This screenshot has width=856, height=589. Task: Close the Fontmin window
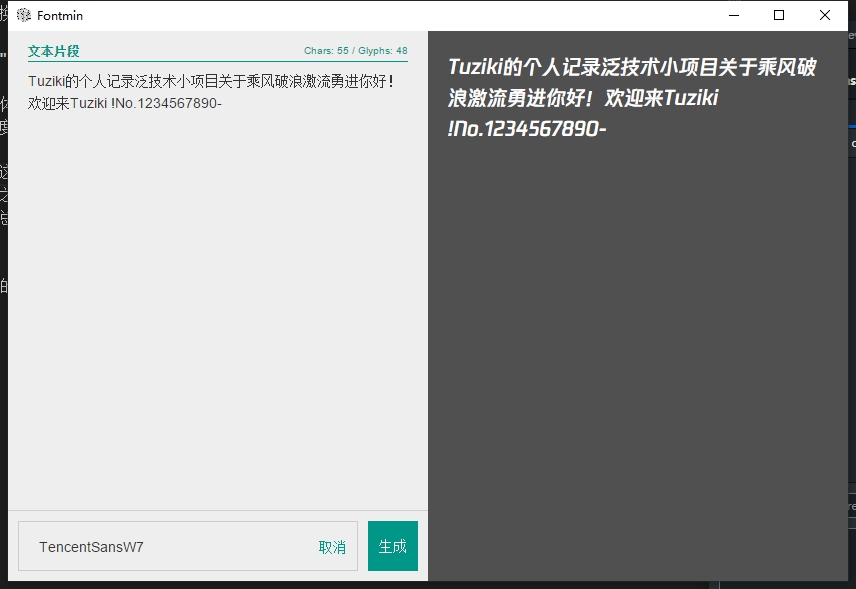tap(825, 15)
